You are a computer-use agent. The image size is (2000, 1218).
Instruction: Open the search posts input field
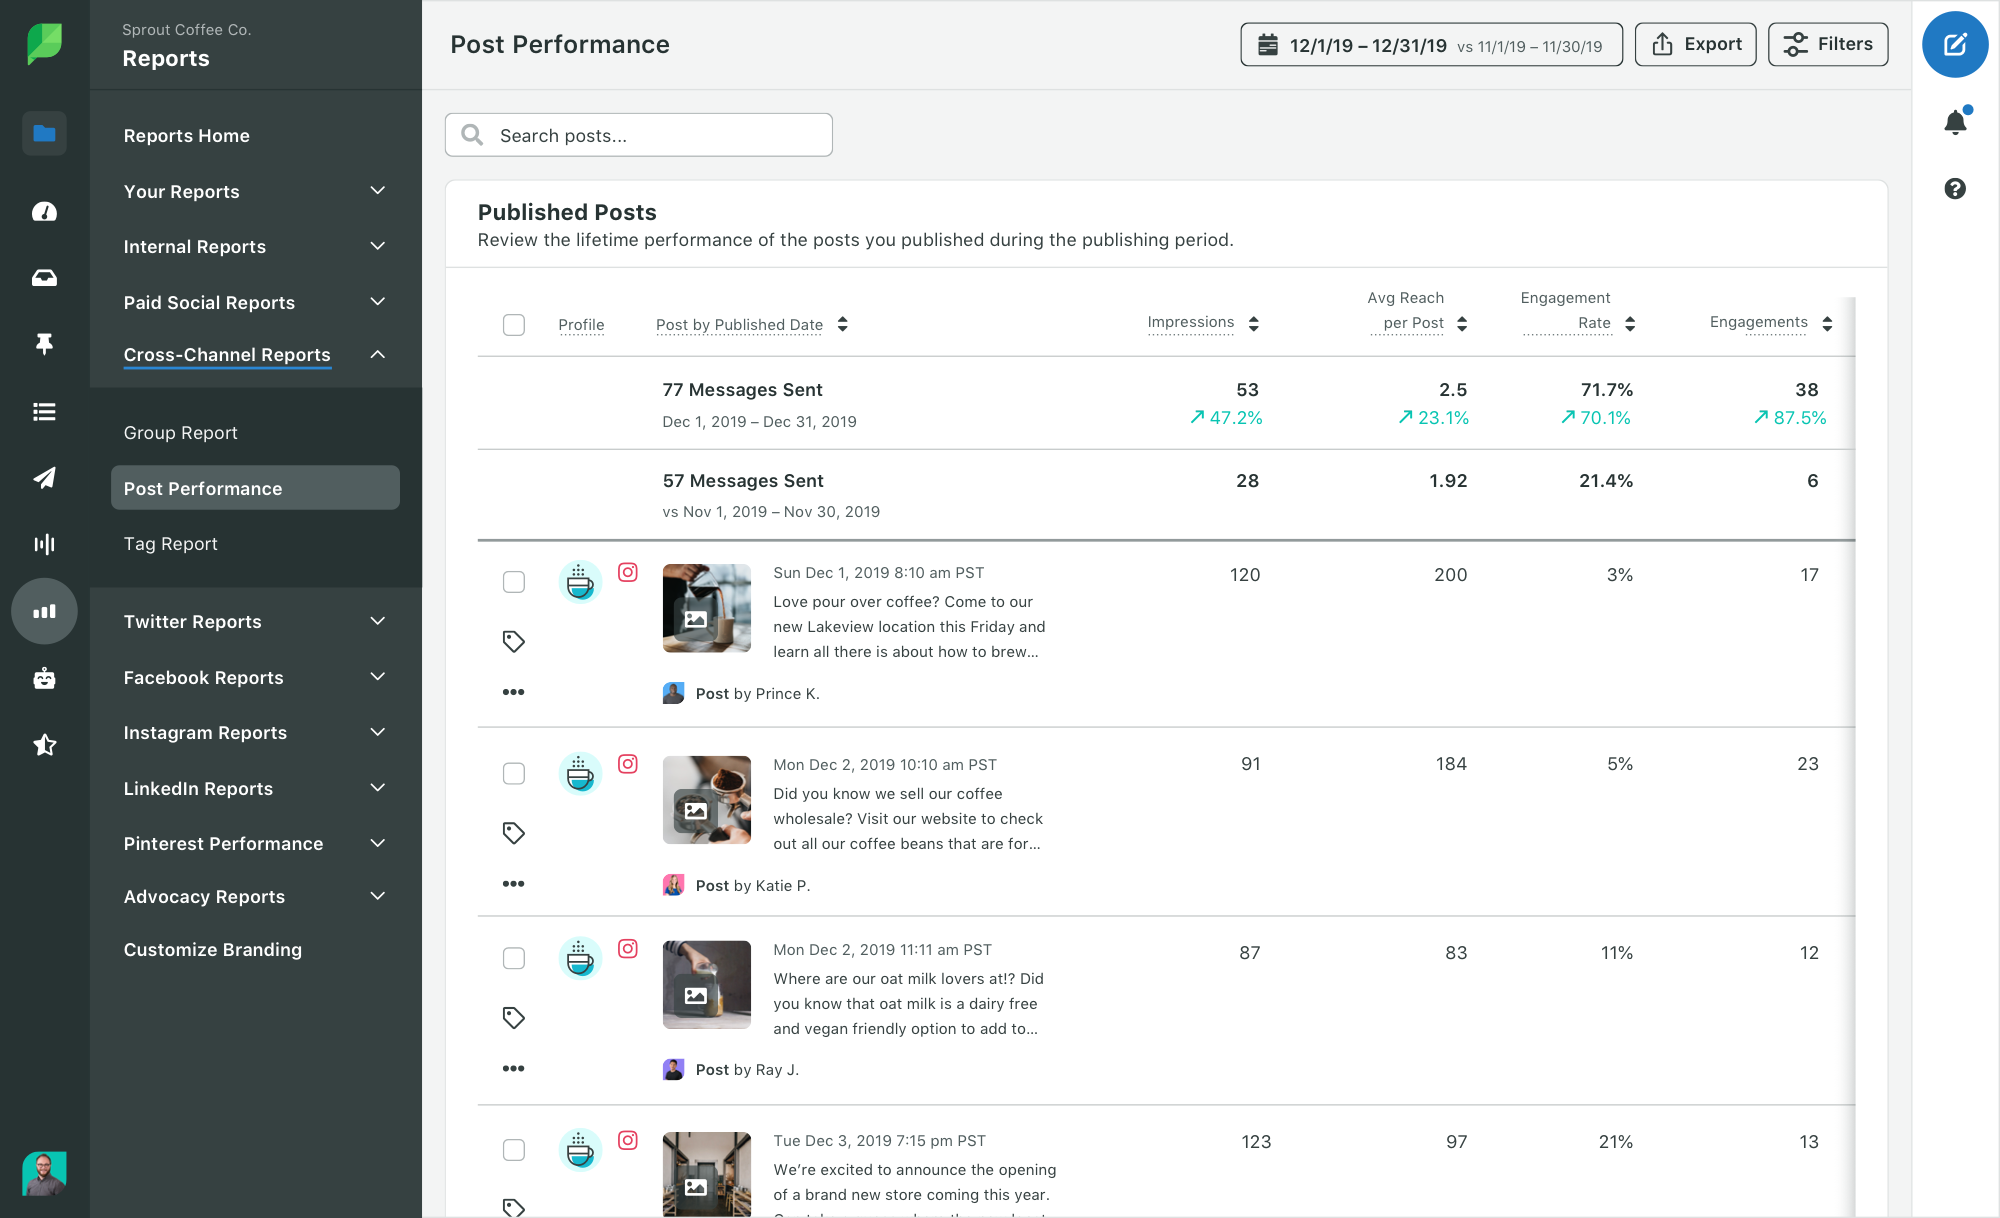[x=639, y=134]
